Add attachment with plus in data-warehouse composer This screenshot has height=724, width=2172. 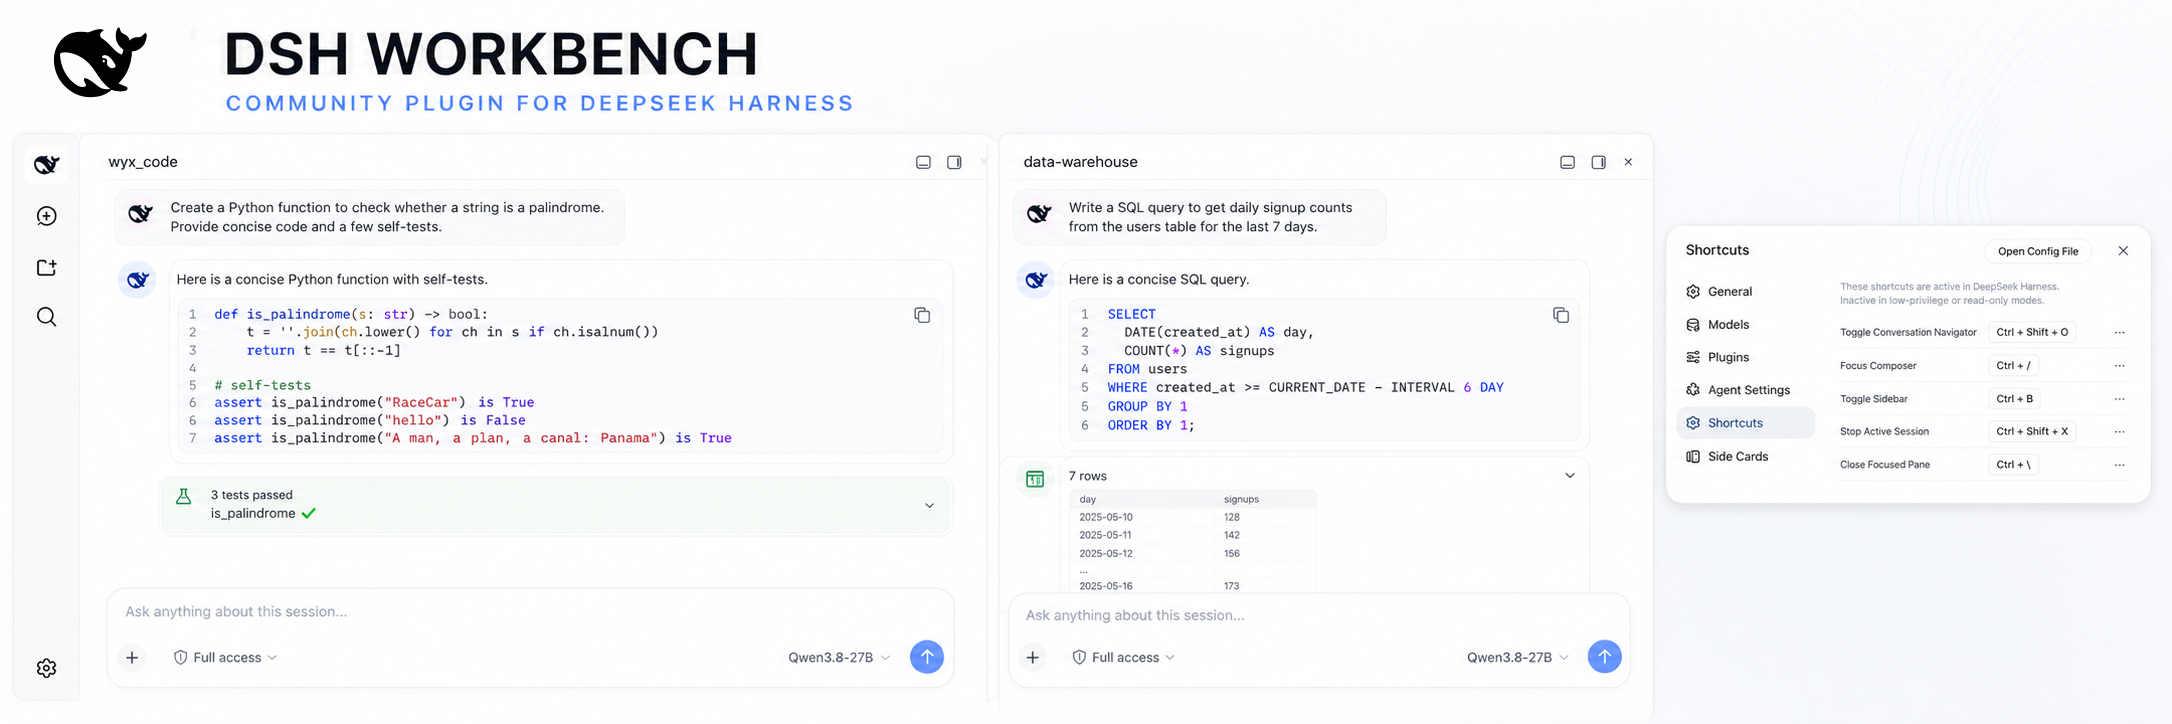pyautogui.click(x=1033, y=657)
